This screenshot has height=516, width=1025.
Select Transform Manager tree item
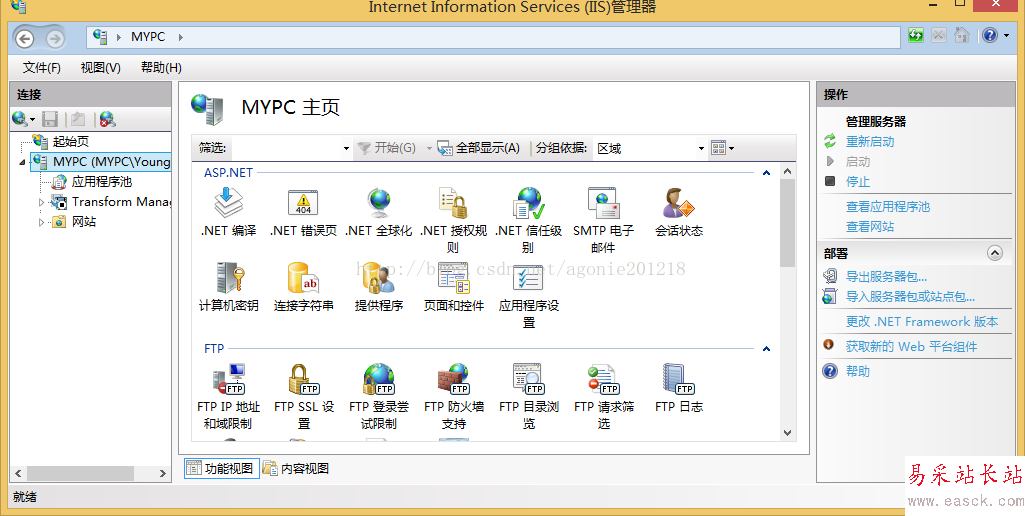(121, 202)
